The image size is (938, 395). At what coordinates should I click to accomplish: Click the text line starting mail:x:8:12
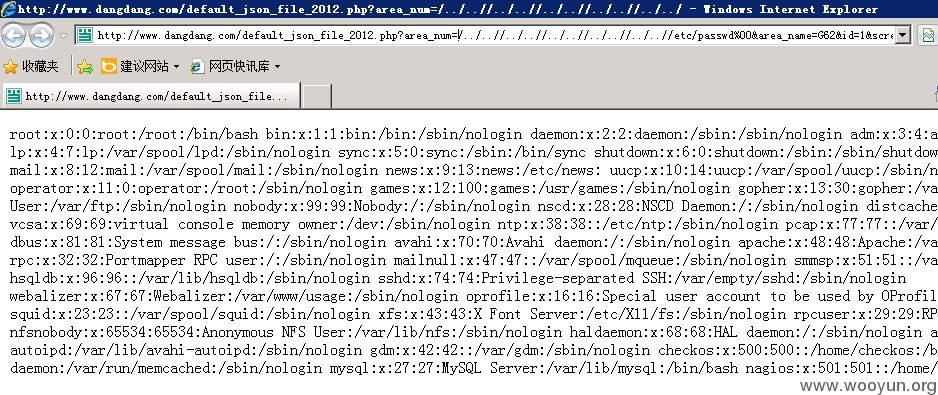click(473, 171)
